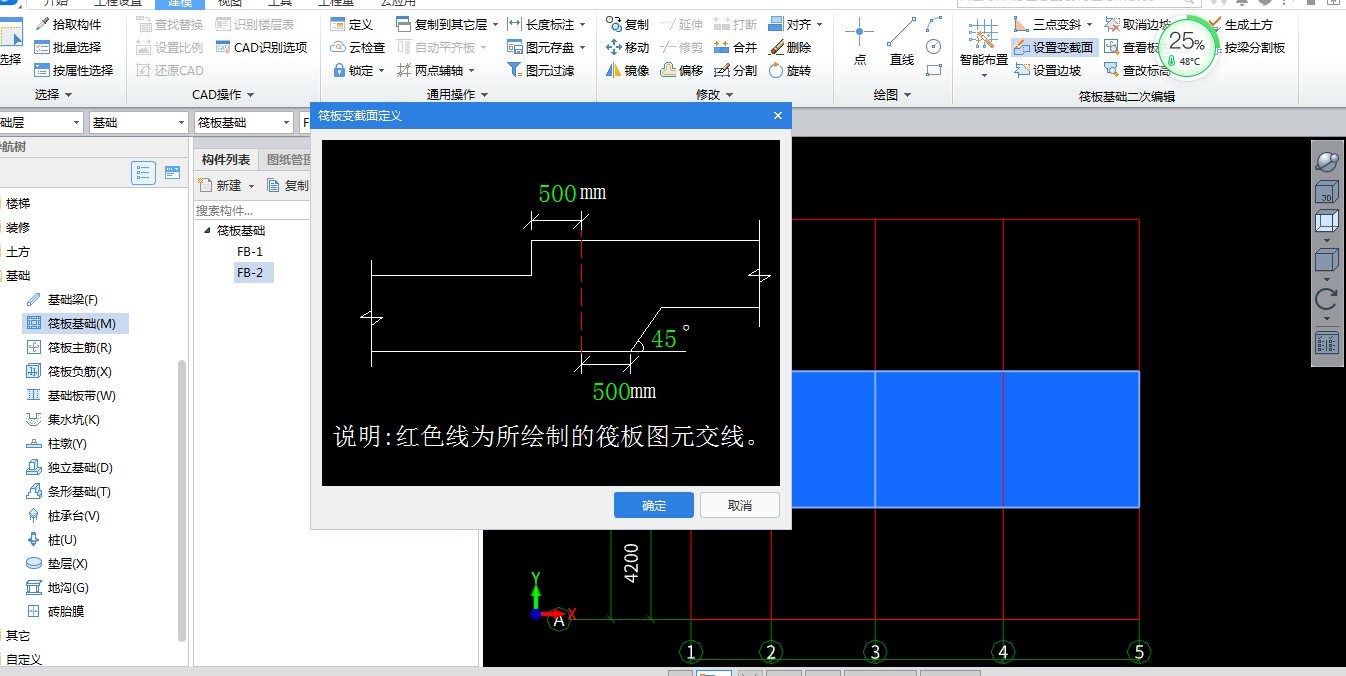This screenshot has width=1346, height=676.
Task: Run 云检查 cloud check
Action: [x=357, y=47]
